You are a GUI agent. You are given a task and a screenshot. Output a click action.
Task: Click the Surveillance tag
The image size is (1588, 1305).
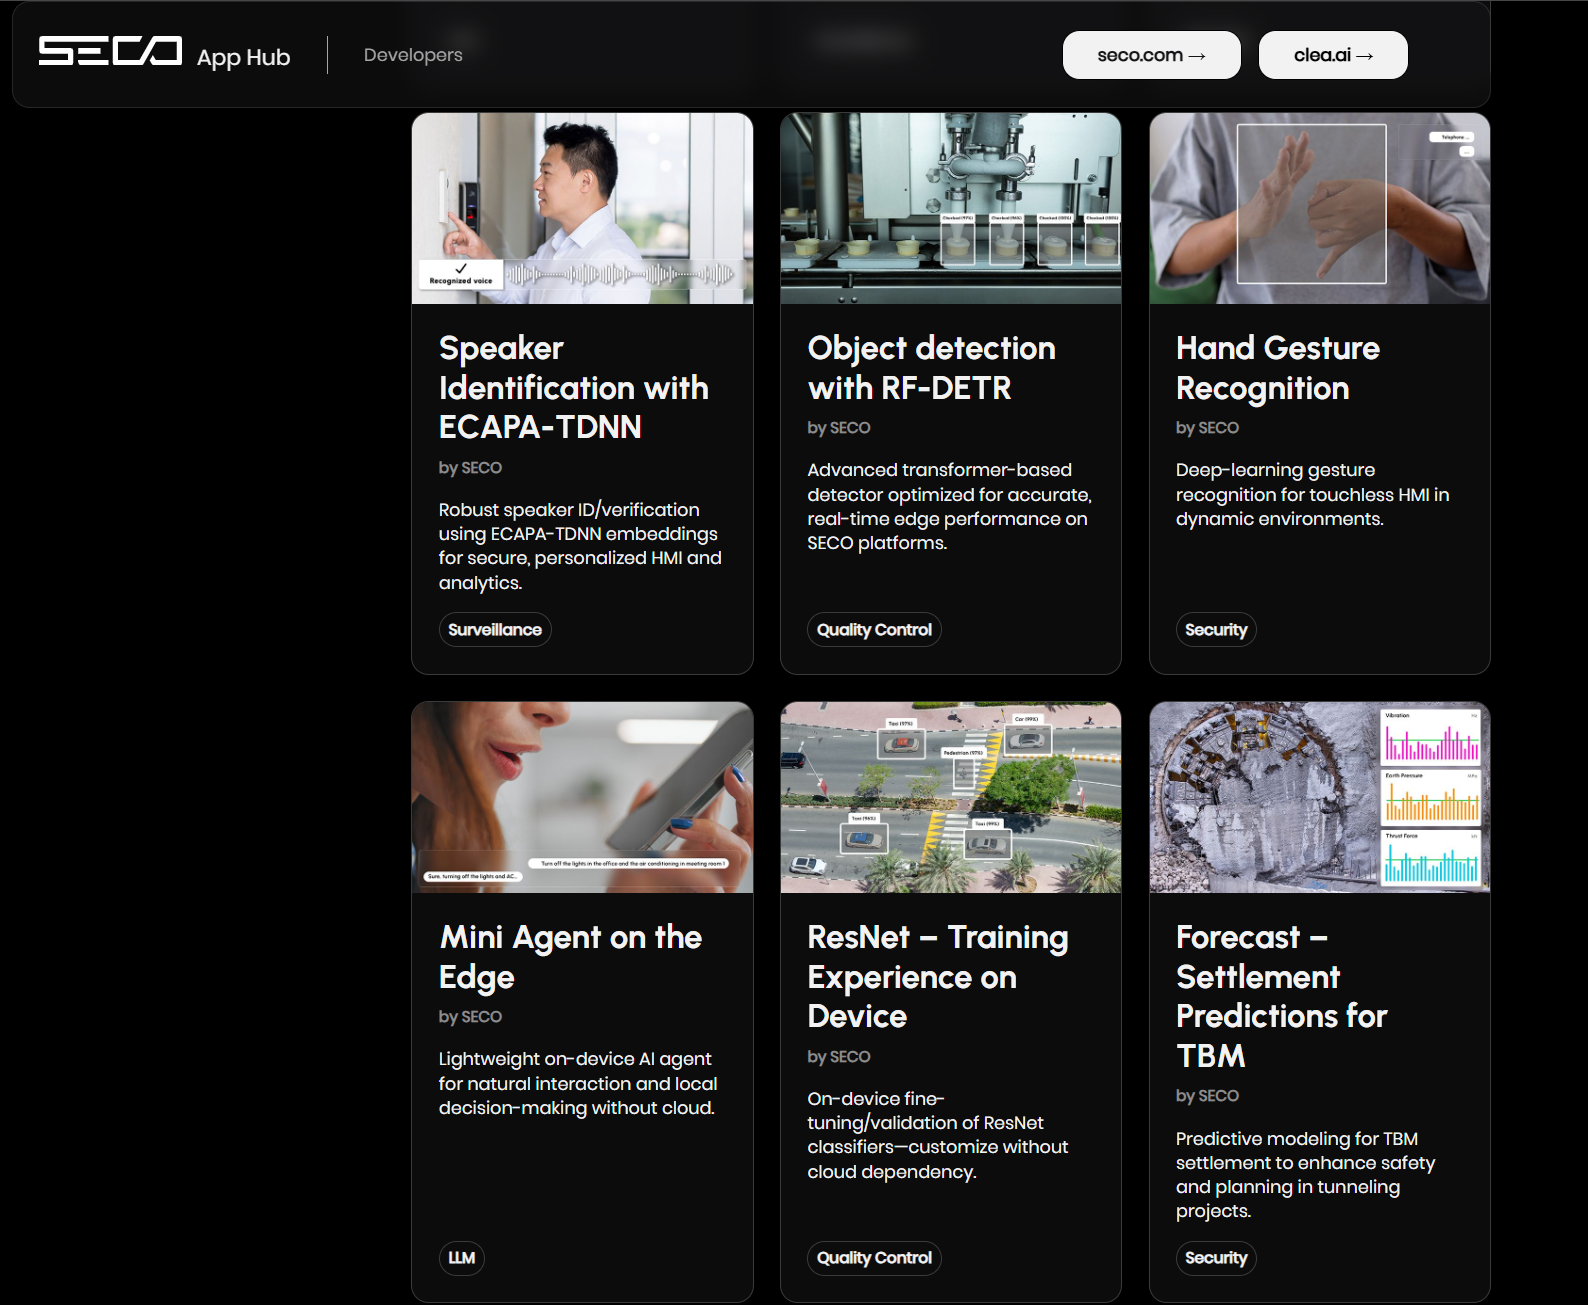point(495,629)
